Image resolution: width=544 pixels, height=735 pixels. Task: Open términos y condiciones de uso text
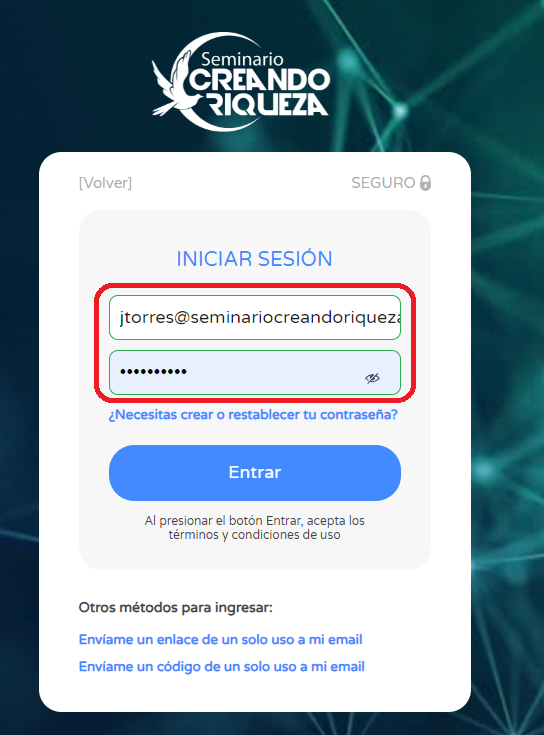pos(254,535)
